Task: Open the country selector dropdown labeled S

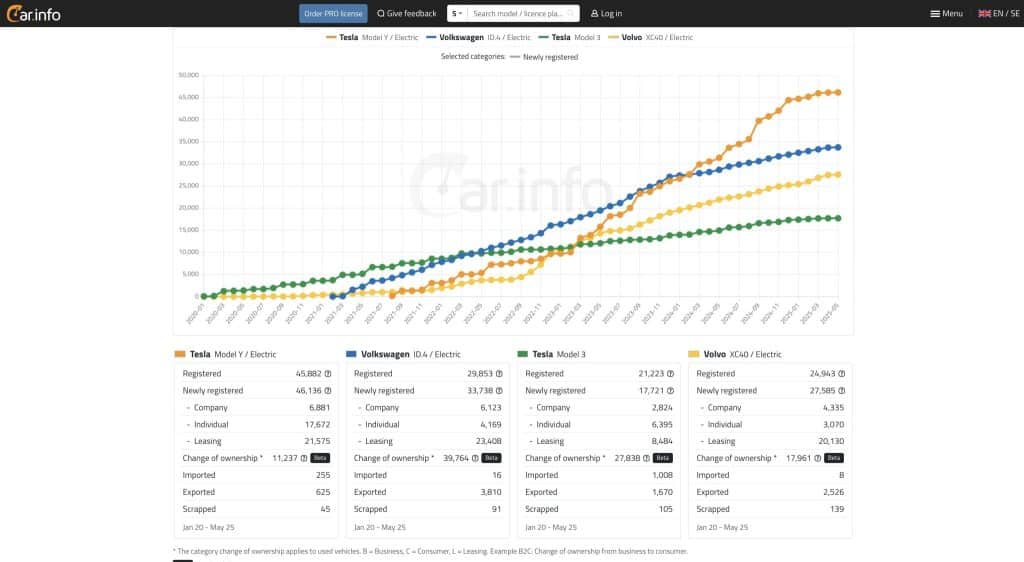Action: tap(457, 14)
